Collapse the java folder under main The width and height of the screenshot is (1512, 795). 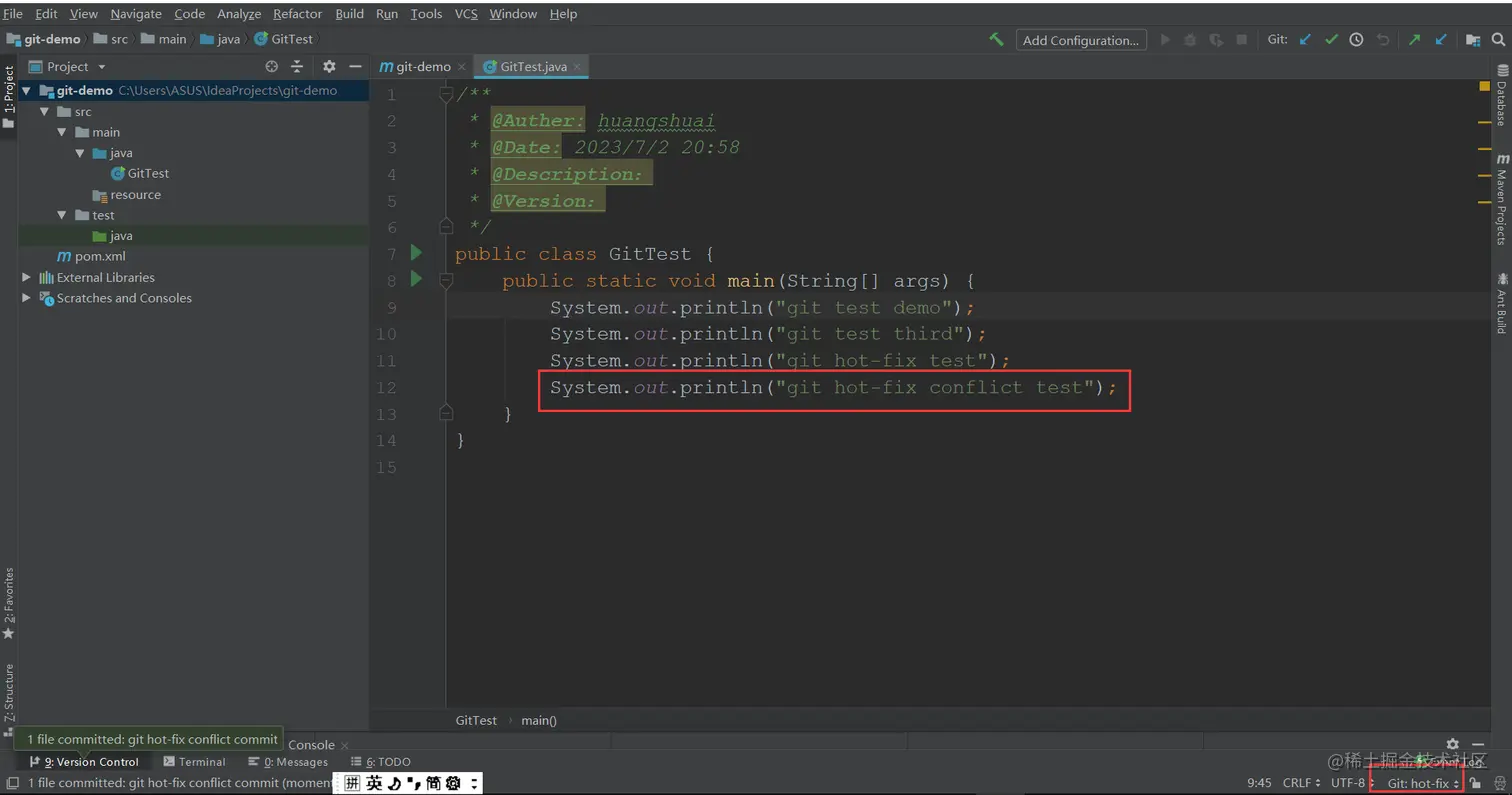pyautogui.click(x=80, y=153)
